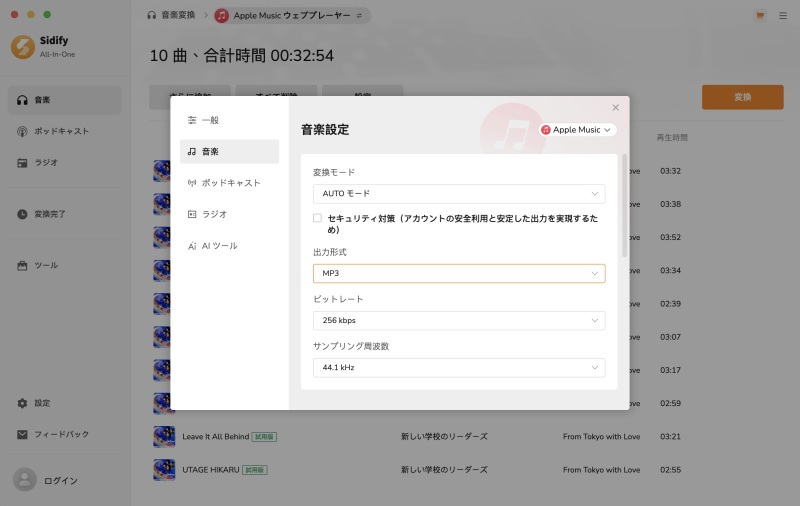
Task: Click the user avatar icon
Action: [24, 479]
